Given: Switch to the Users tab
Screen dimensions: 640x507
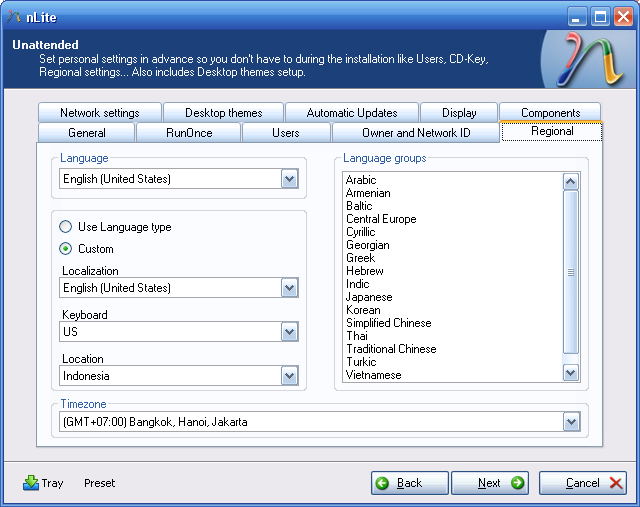Looking at the screenshot, I should click(286, 133).
